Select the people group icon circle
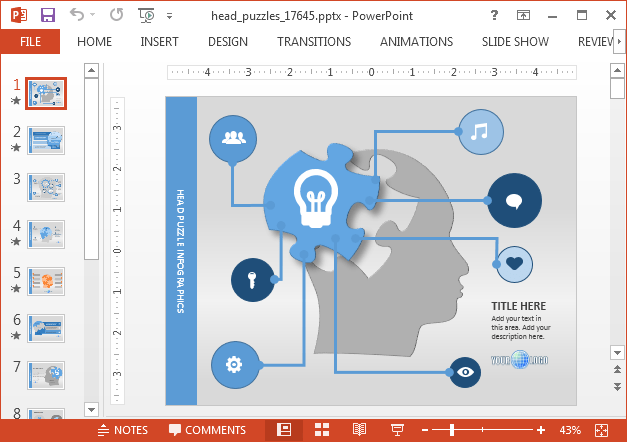This screenshot has height=442, width=627. 233,138
